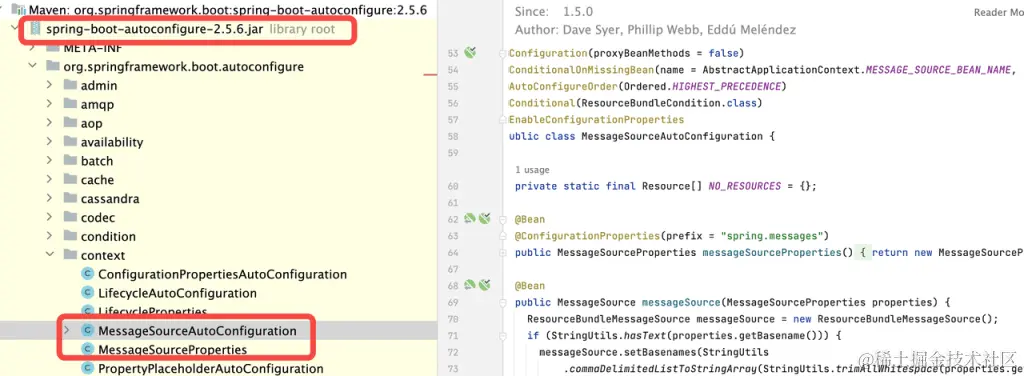This screenshot has height=376, width=1024.
Task: Click the Maven library icon
Action: point(18,10)
